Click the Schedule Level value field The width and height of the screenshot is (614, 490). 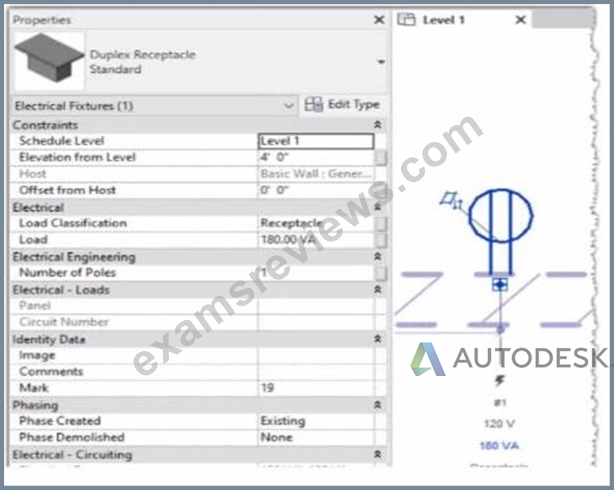(316, 141)
